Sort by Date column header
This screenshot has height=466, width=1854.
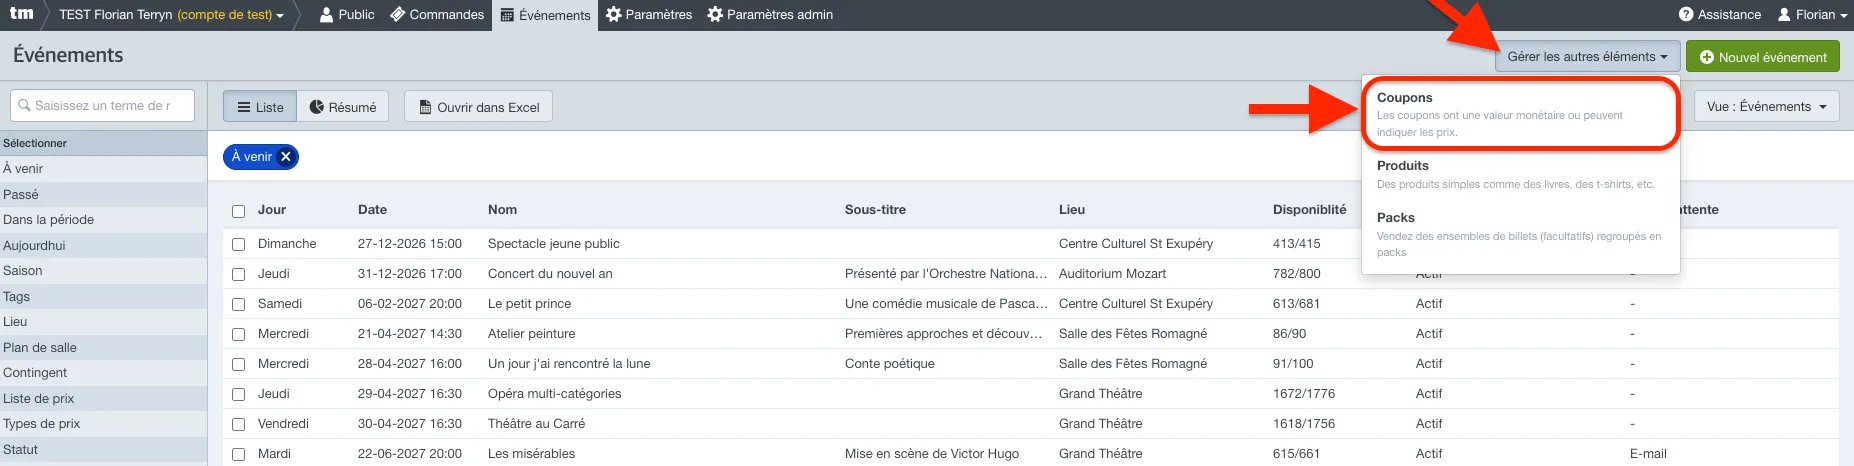pos(372,209)
